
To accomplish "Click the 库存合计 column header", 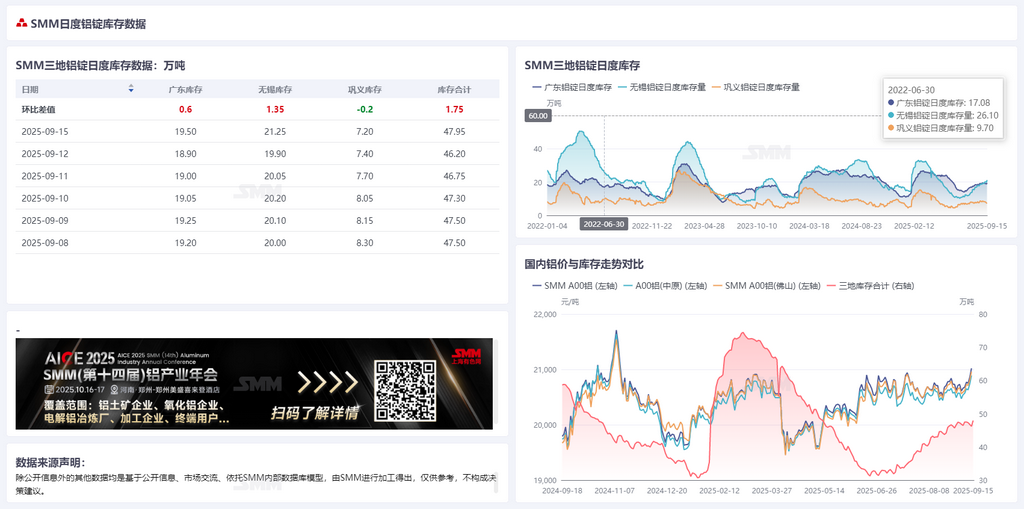I will tap(455, 90).
